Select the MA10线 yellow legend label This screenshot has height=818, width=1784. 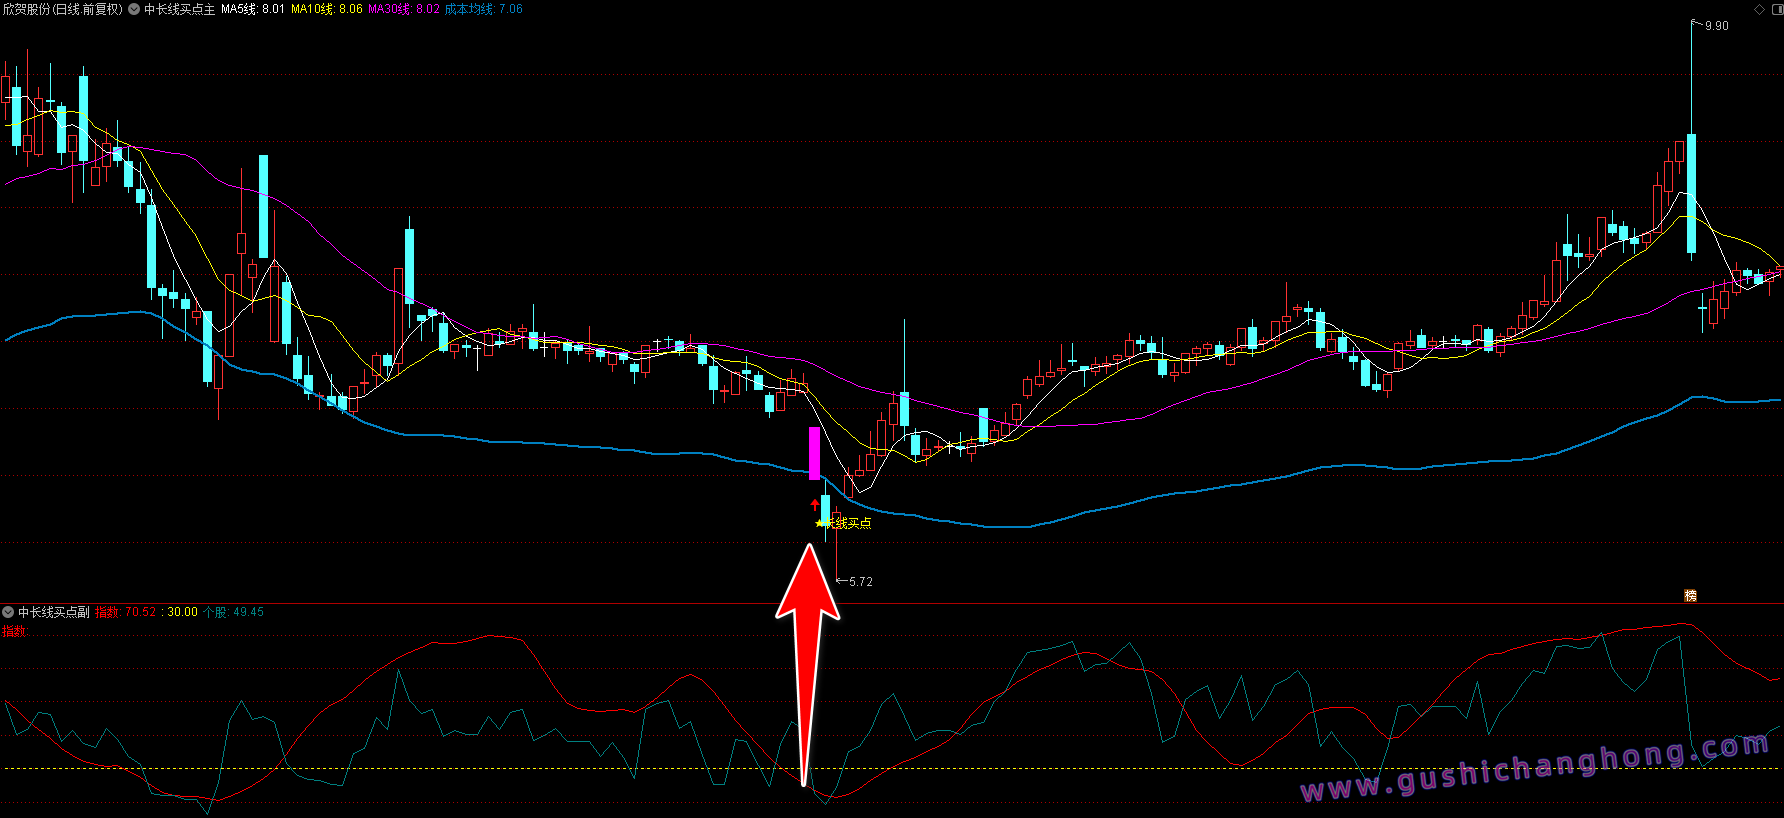pyautogui.click(x=326, y=9)
